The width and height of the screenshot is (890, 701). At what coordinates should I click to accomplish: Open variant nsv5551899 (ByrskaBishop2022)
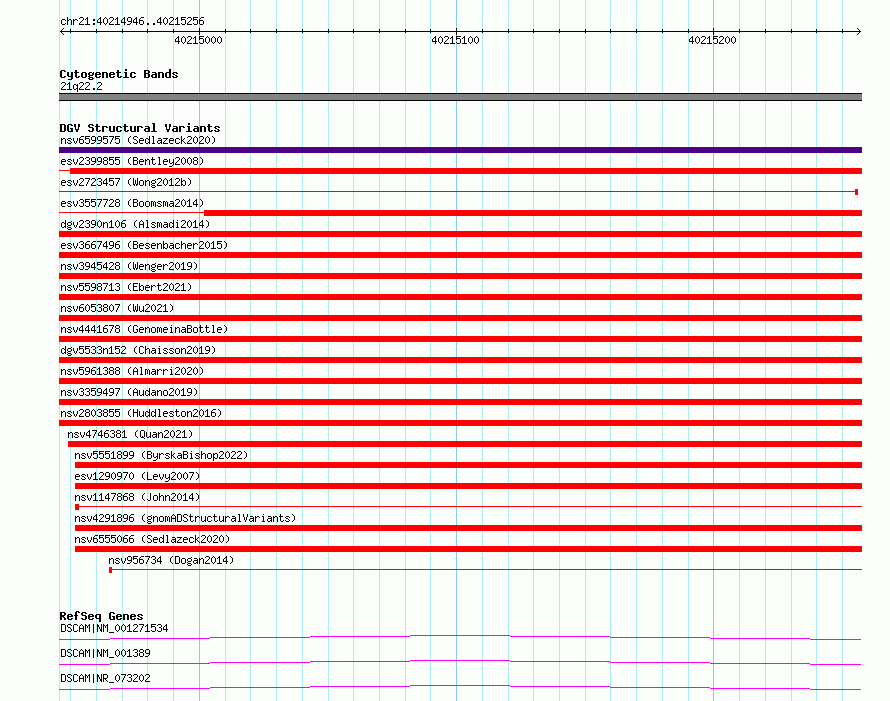pos(161,455)
